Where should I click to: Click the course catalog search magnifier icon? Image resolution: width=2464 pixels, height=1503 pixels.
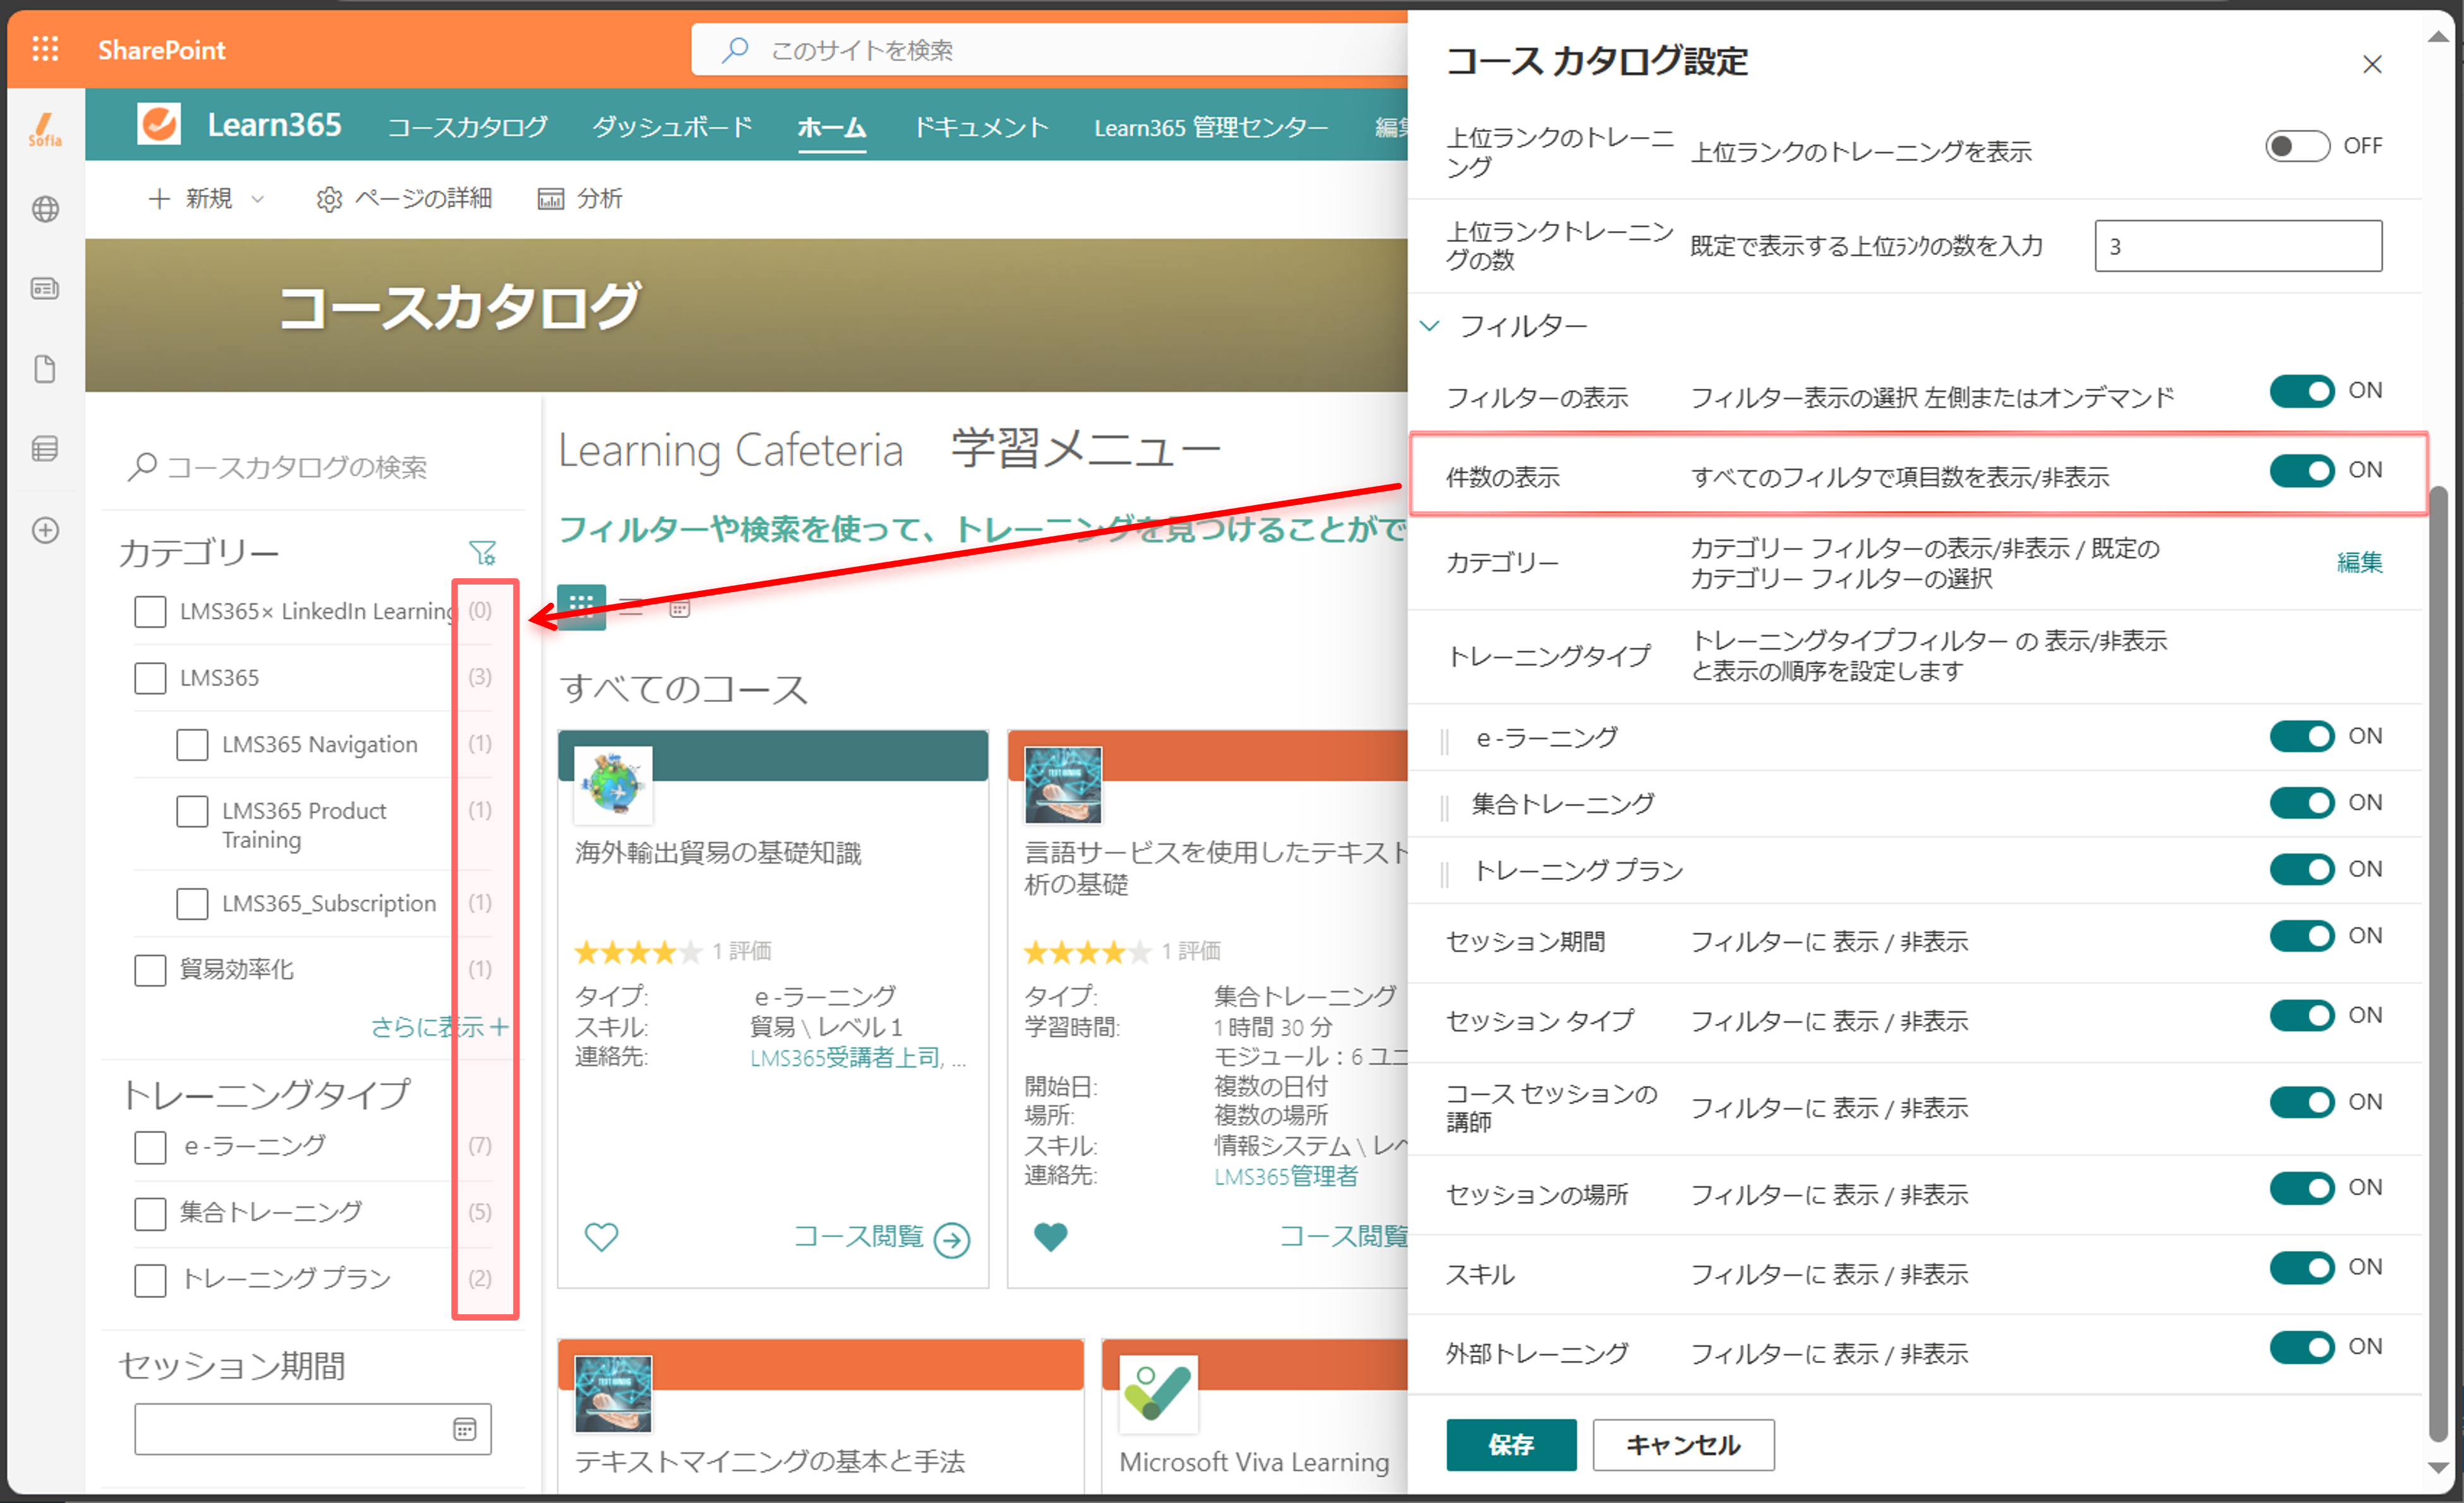click(142, 466)
